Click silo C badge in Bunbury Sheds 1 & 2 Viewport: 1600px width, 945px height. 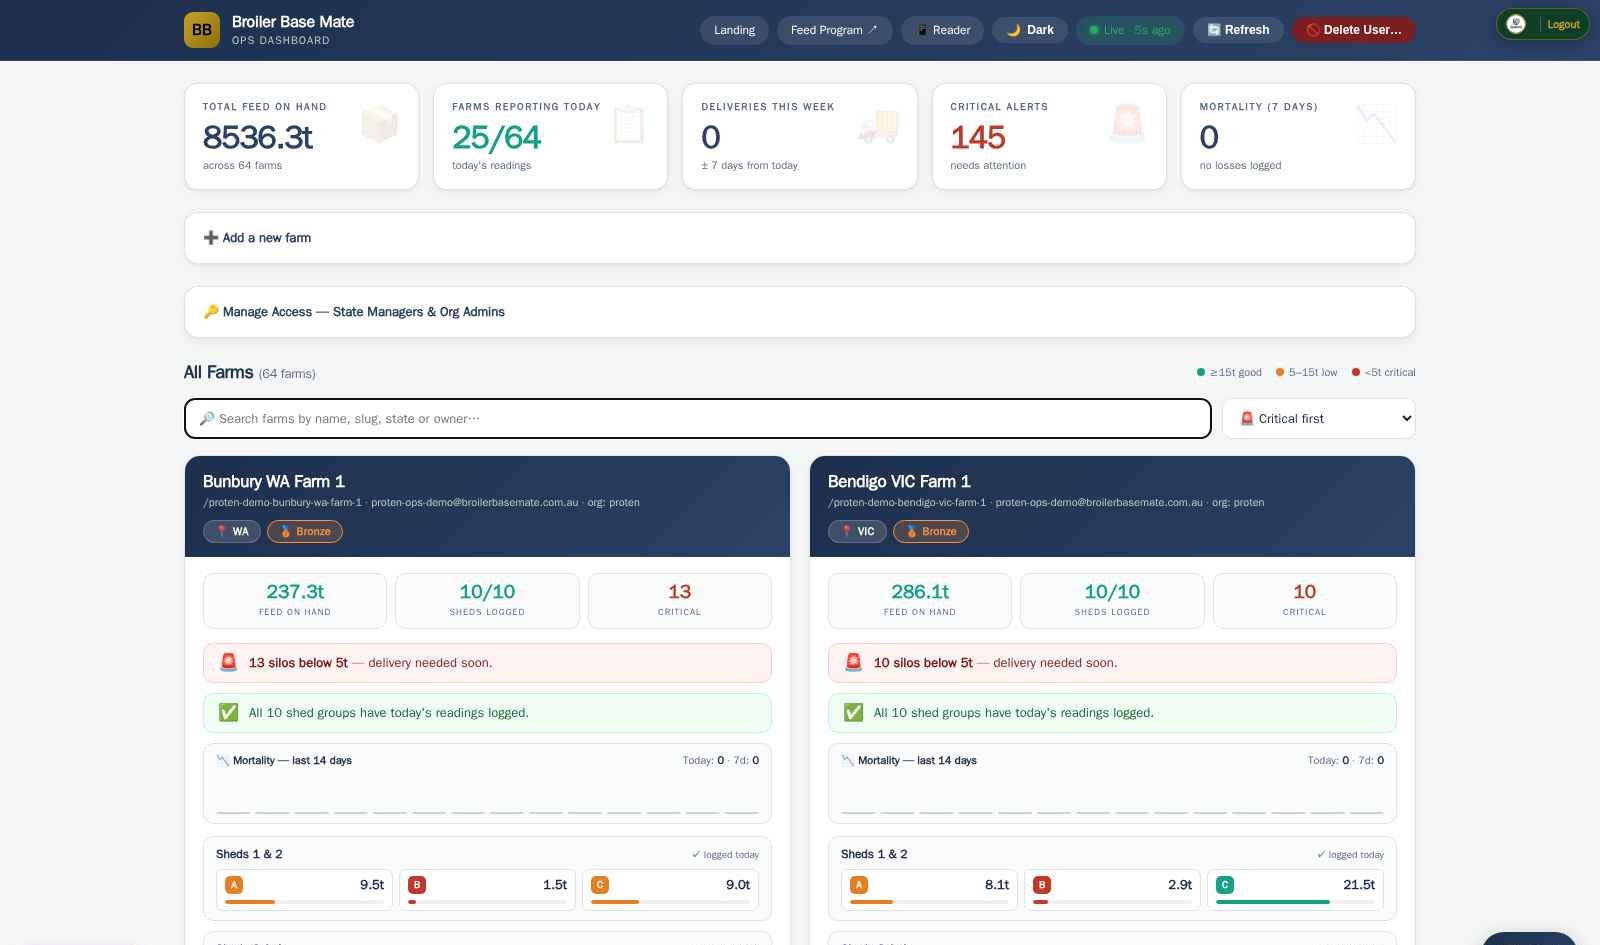(x=600, y=885)
